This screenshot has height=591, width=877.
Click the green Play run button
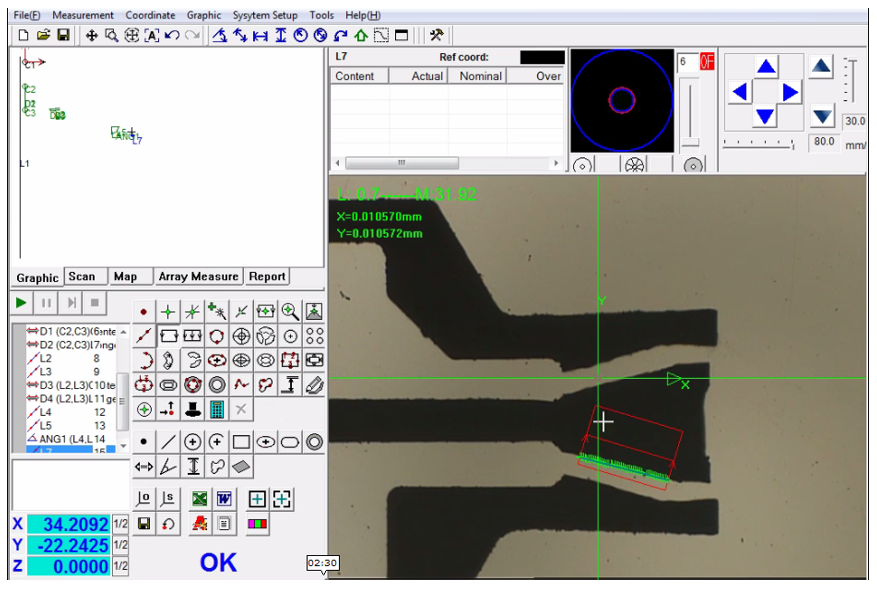(x=21, y=302)
